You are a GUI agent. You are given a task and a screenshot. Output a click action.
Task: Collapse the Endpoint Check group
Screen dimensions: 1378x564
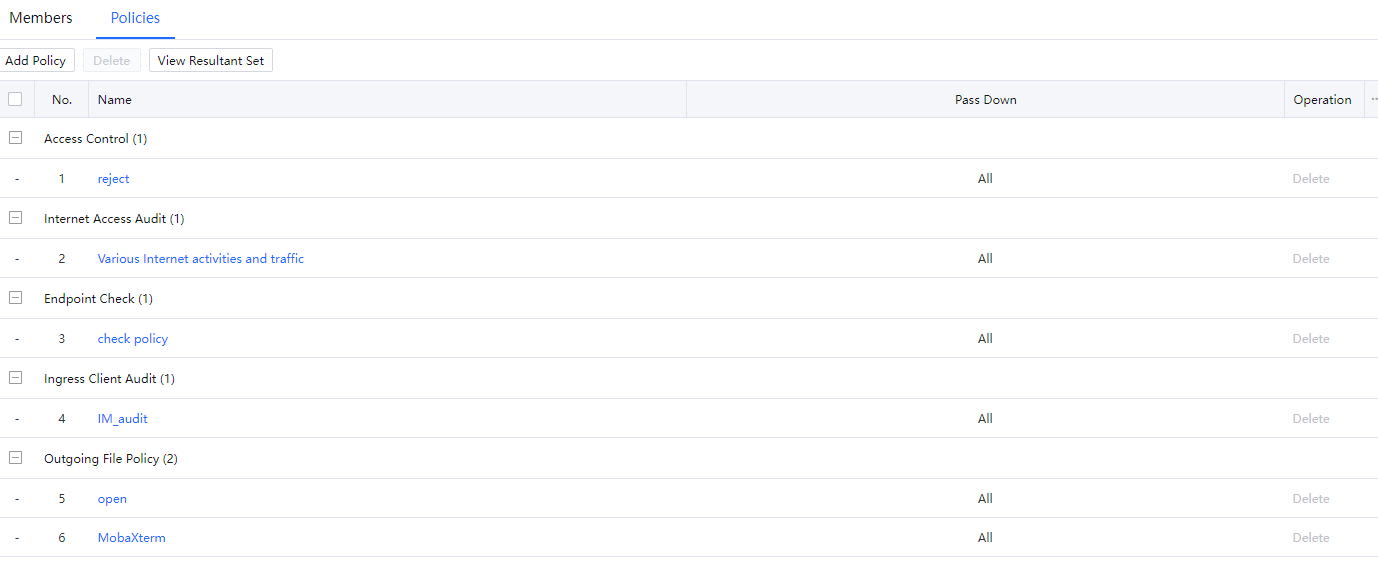pyautogui.click(x=15, y=298)
